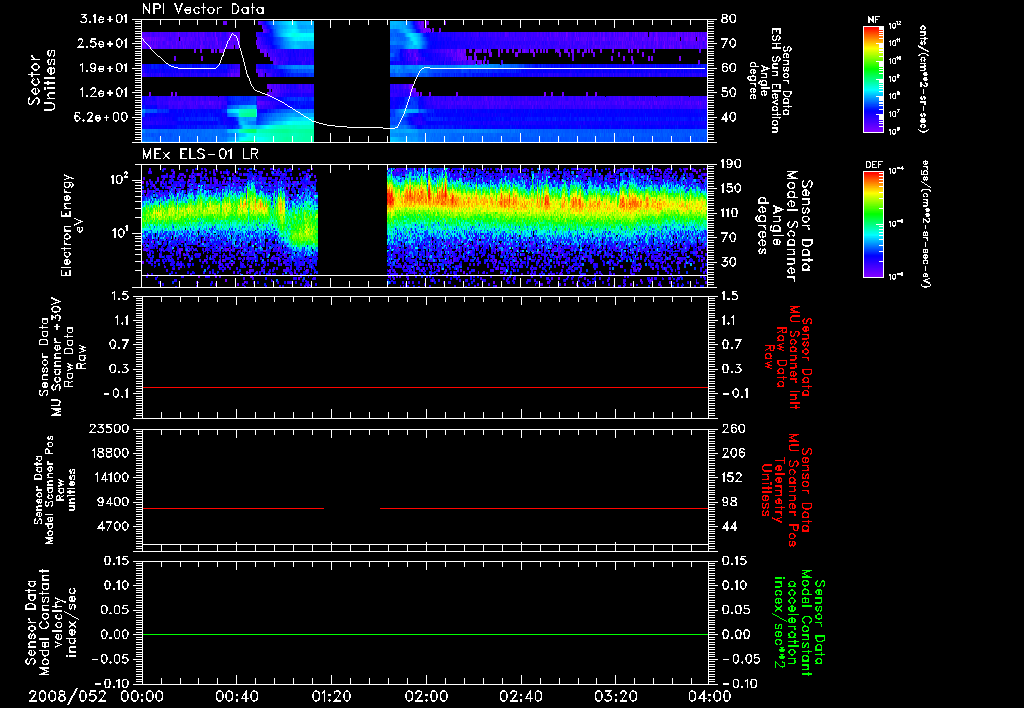1024x708 pixels.
Task: Click the 'ESH Sun Elevation Angle' axis title
Action: tap(771, 80)
